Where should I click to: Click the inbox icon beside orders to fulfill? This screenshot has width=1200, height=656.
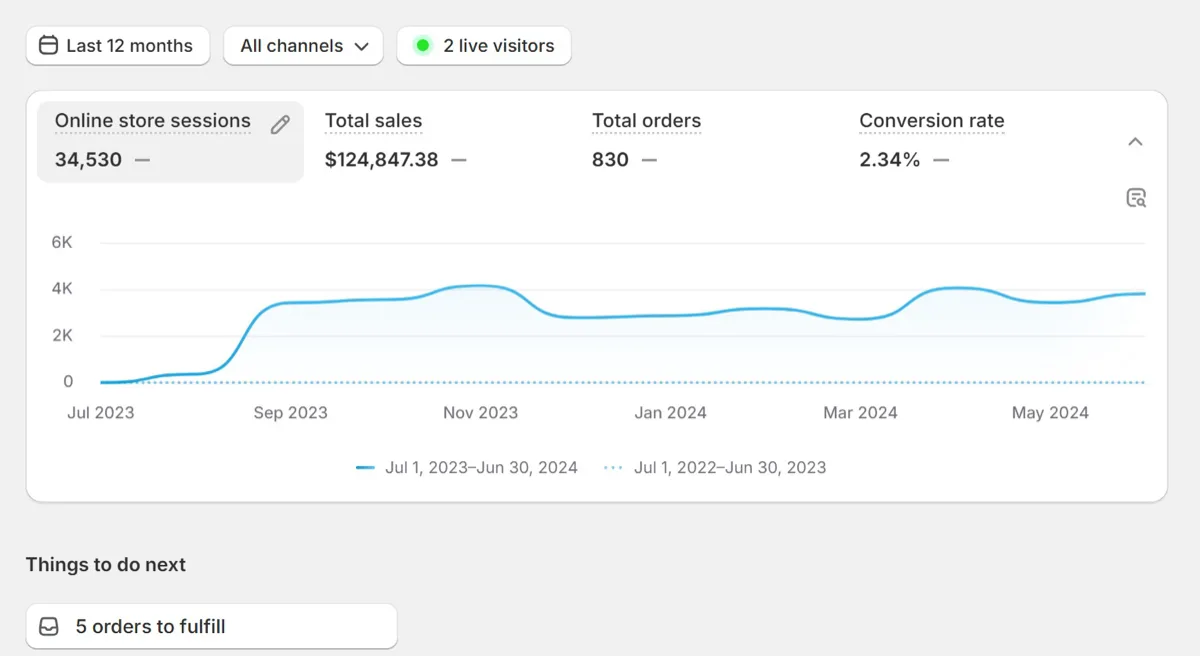[48, 627]
